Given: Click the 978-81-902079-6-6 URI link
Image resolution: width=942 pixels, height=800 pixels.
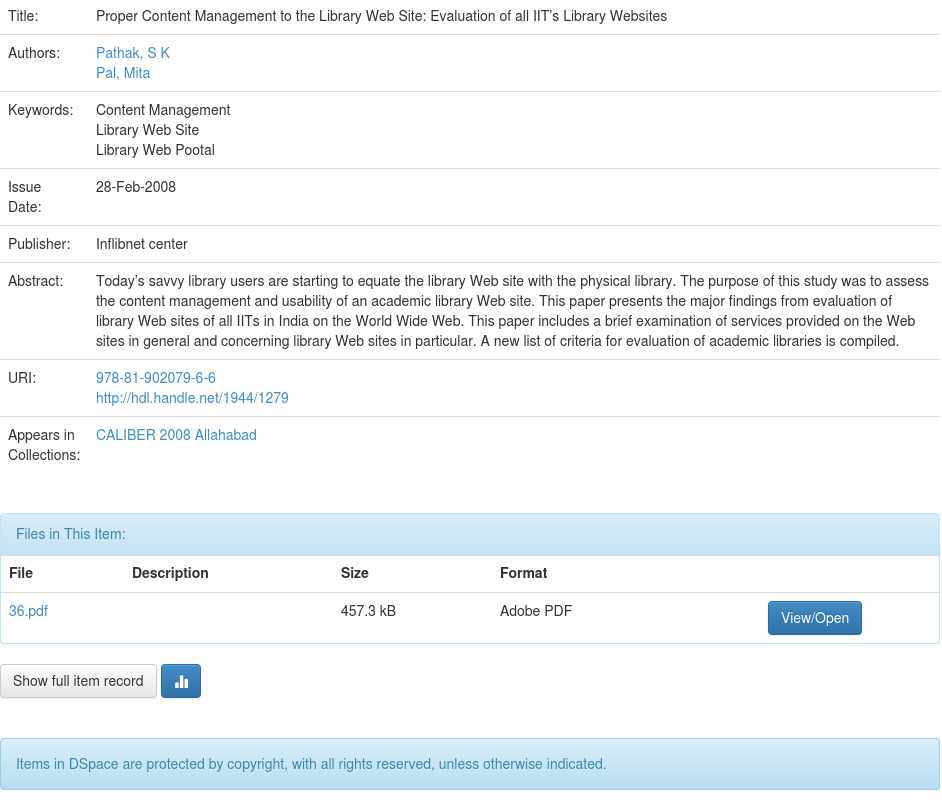Looking at the screenshot, I should (156, 378).
